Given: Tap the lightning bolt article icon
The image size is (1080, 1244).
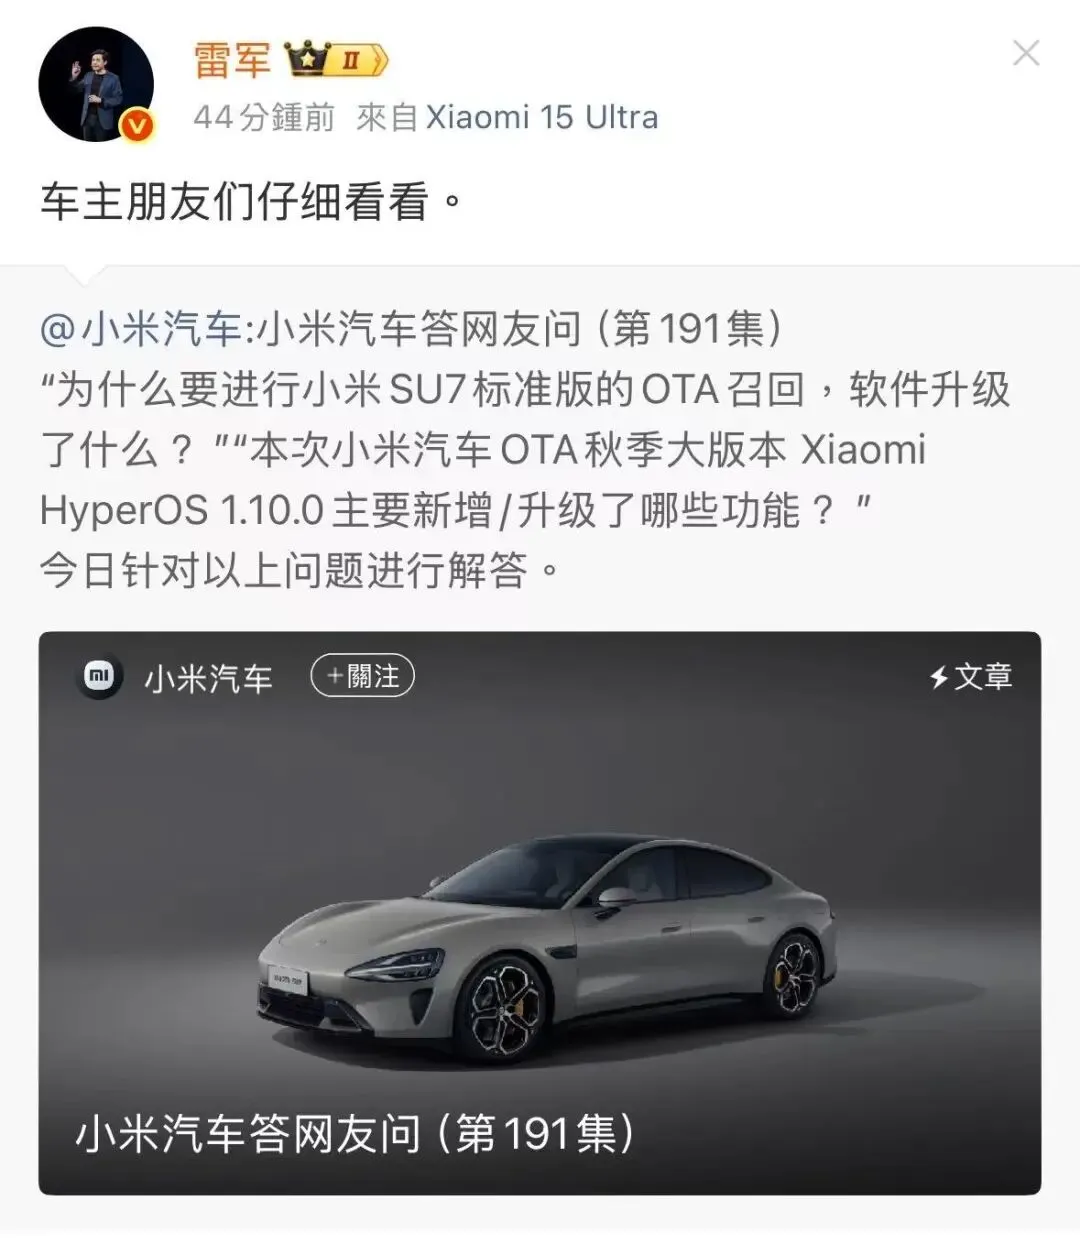Looking at the screenshot, I should point(938,677).
